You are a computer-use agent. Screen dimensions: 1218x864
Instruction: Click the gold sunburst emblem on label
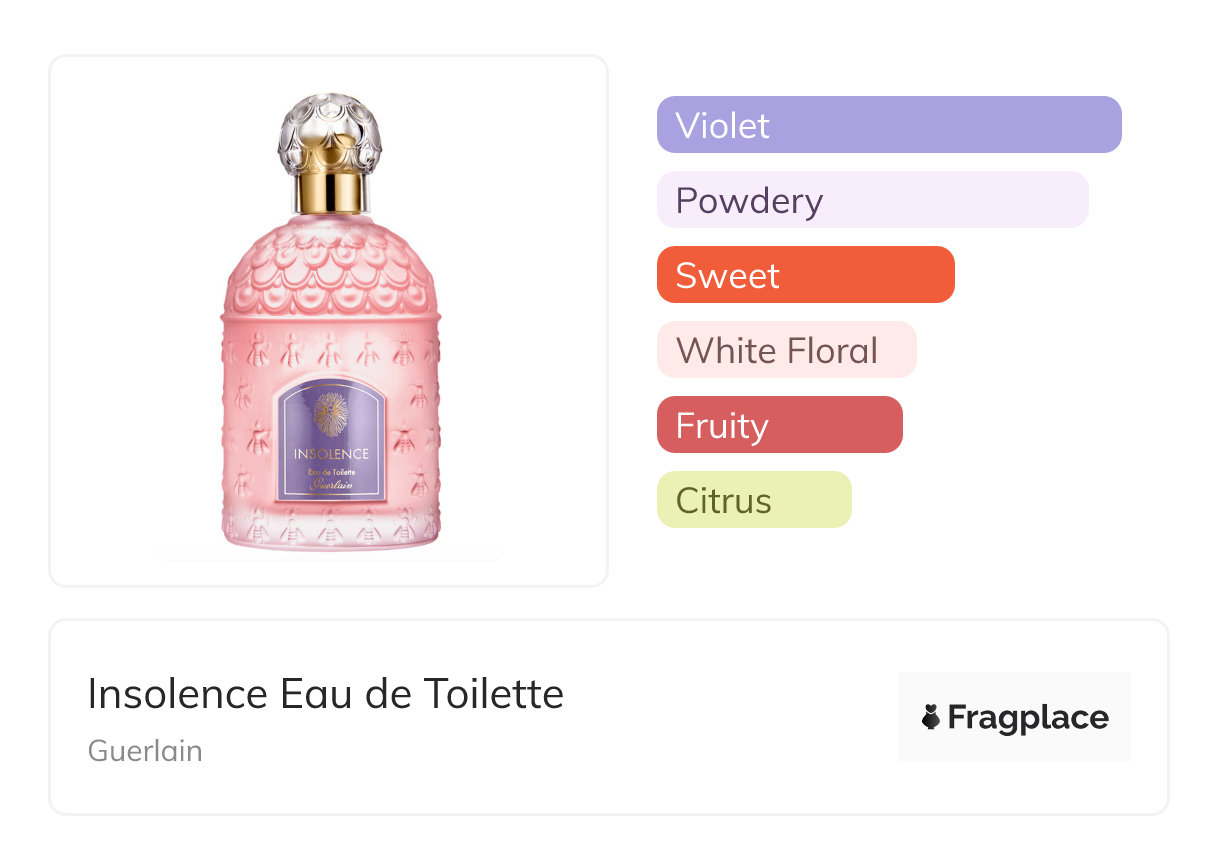331,413
